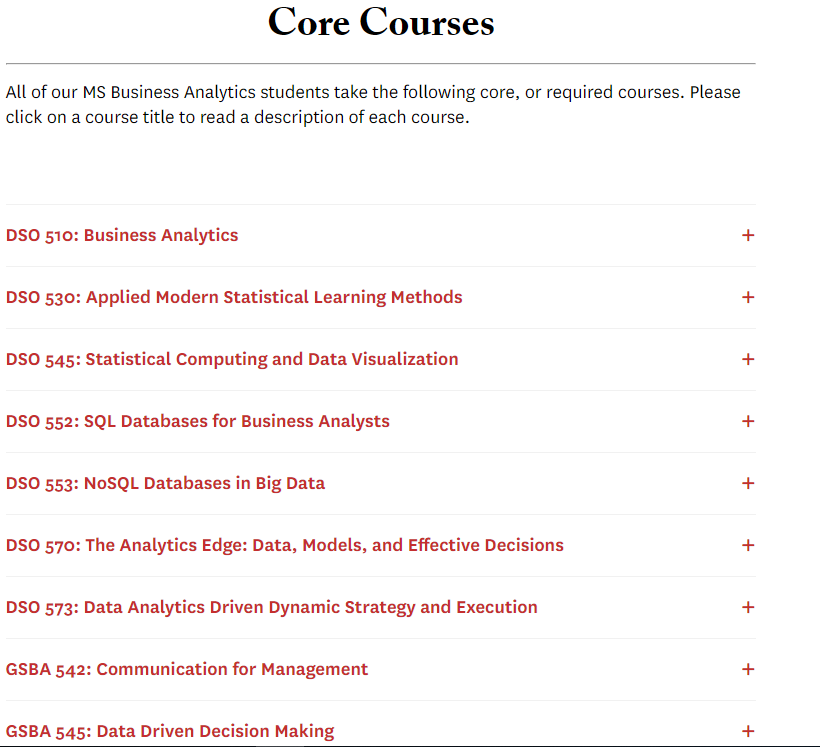Click plus icon beside DSO 552

(x=748, y=421)
